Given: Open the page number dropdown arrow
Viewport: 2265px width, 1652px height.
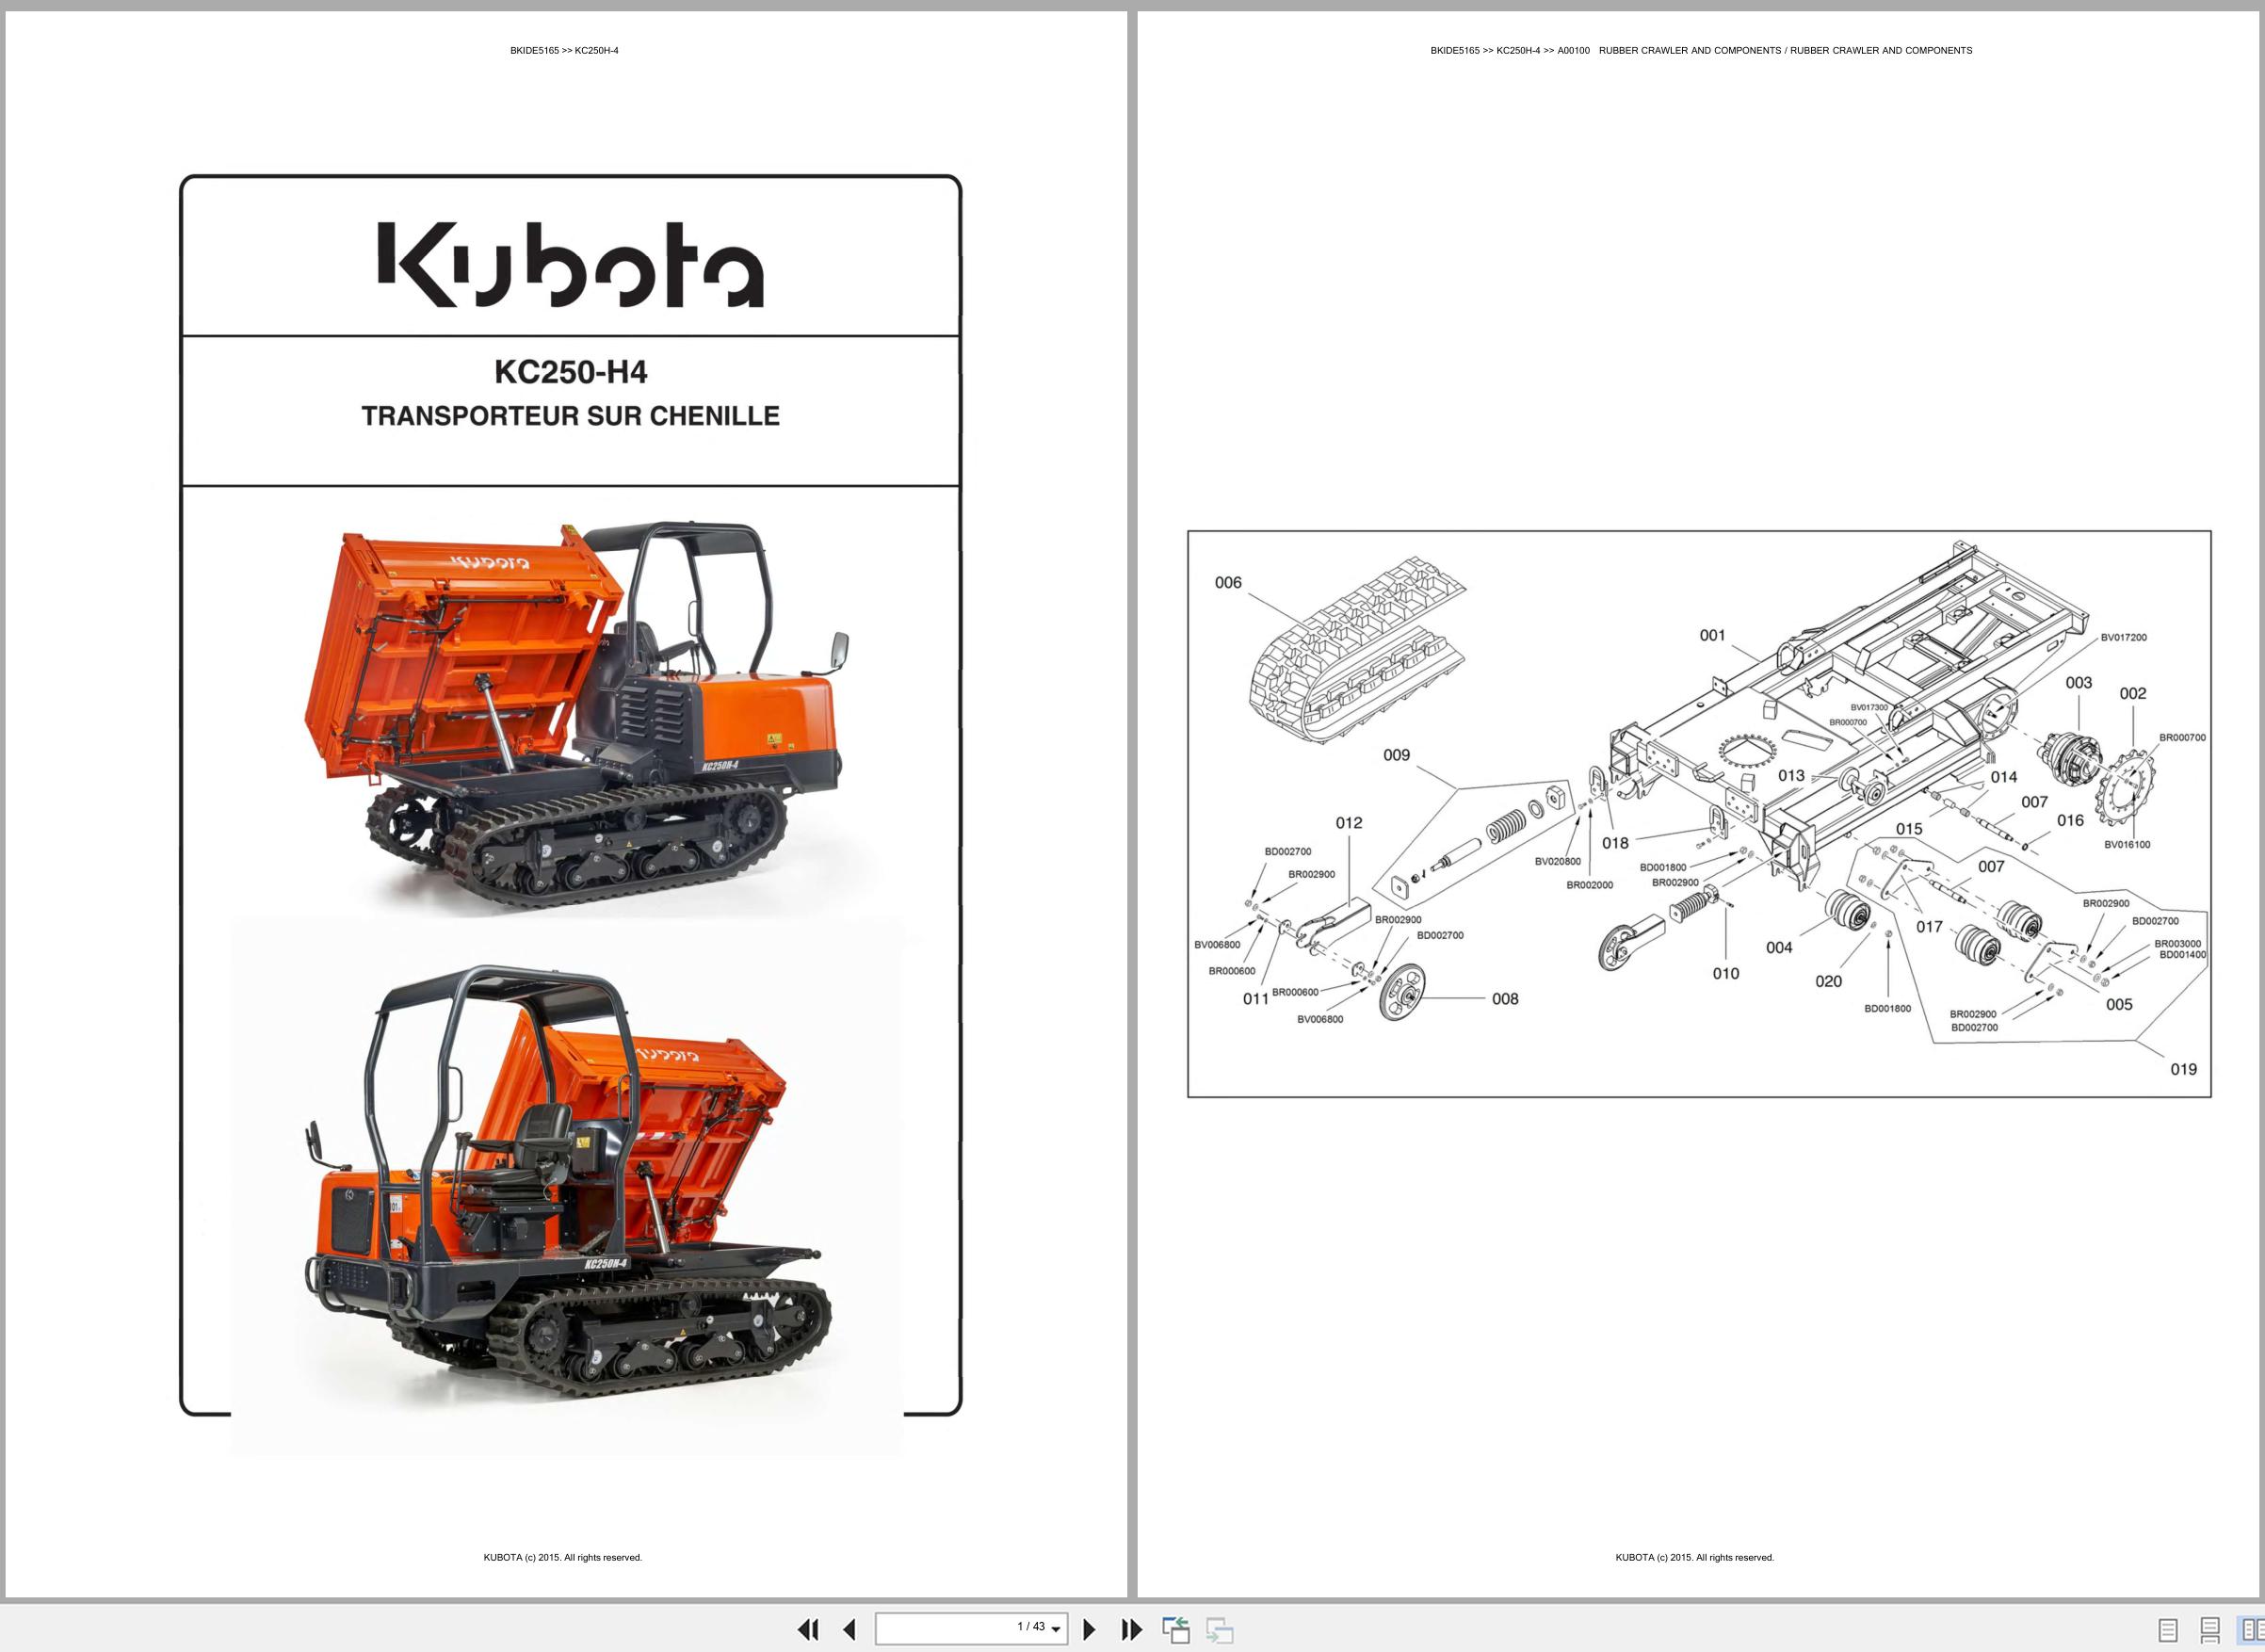Looking at the screenshot, I should click(1056, 1630).
